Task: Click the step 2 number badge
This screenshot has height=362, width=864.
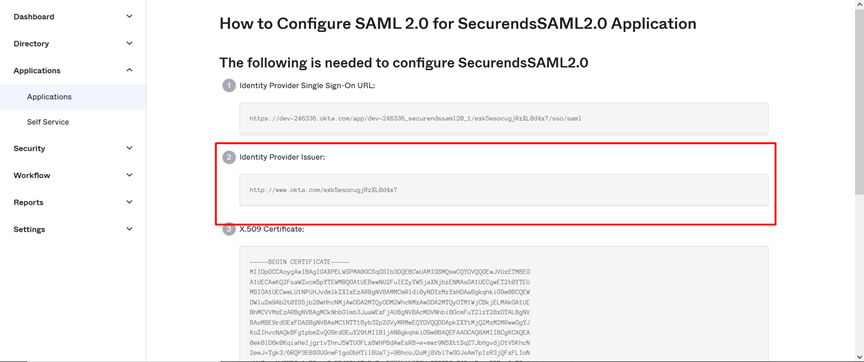Action: coord(229,158)
